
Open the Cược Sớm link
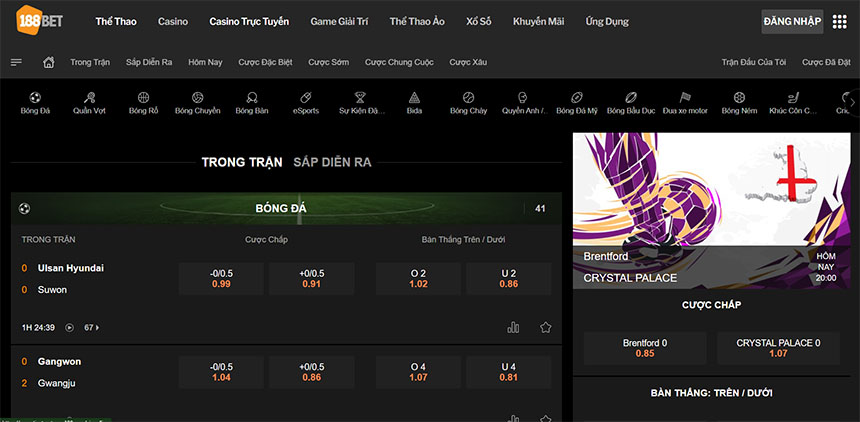328,62
